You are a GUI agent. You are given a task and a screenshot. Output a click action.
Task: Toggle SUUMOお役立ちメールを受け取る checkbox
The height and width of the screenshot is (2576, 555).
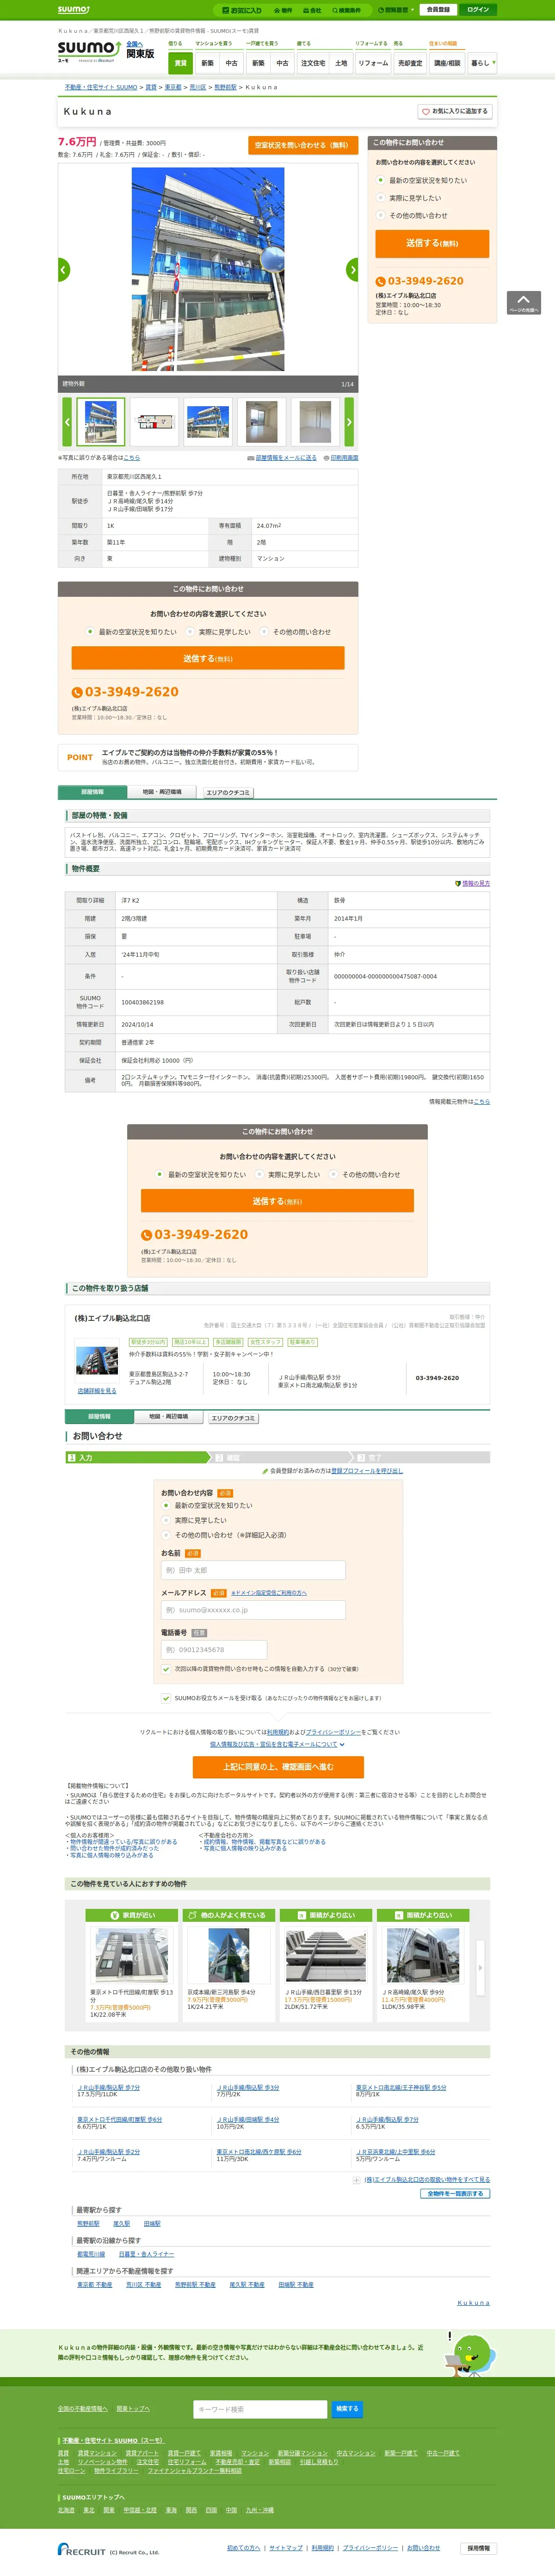(166, 1698)
